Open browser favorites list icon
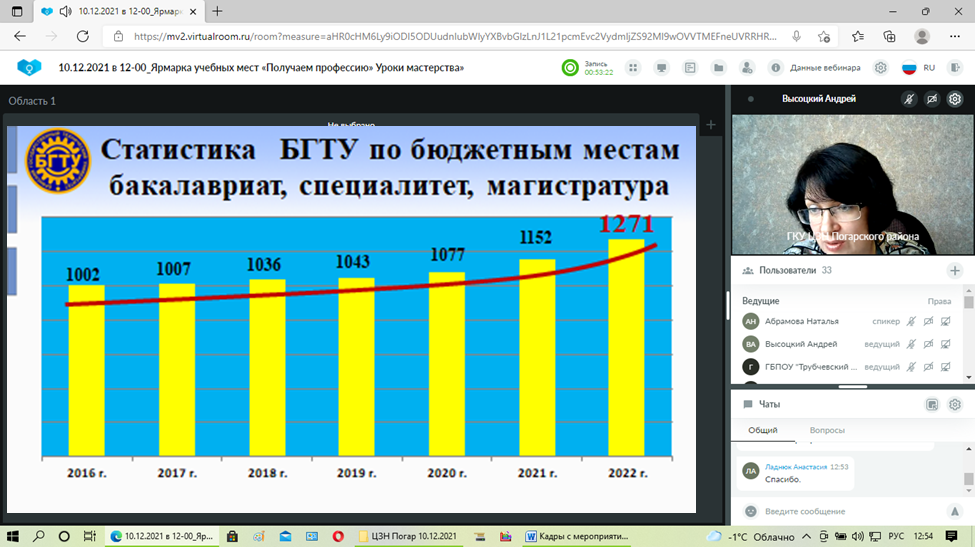Image resolution: width=975 pixels, height=547 pixels. [858, 37]
